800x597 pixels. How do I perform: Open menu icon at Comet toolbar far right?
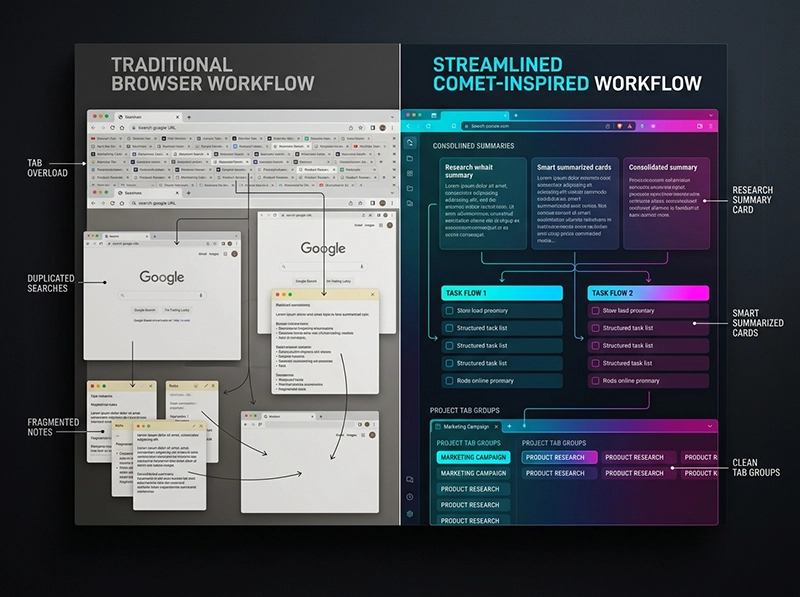pos(711,126)
